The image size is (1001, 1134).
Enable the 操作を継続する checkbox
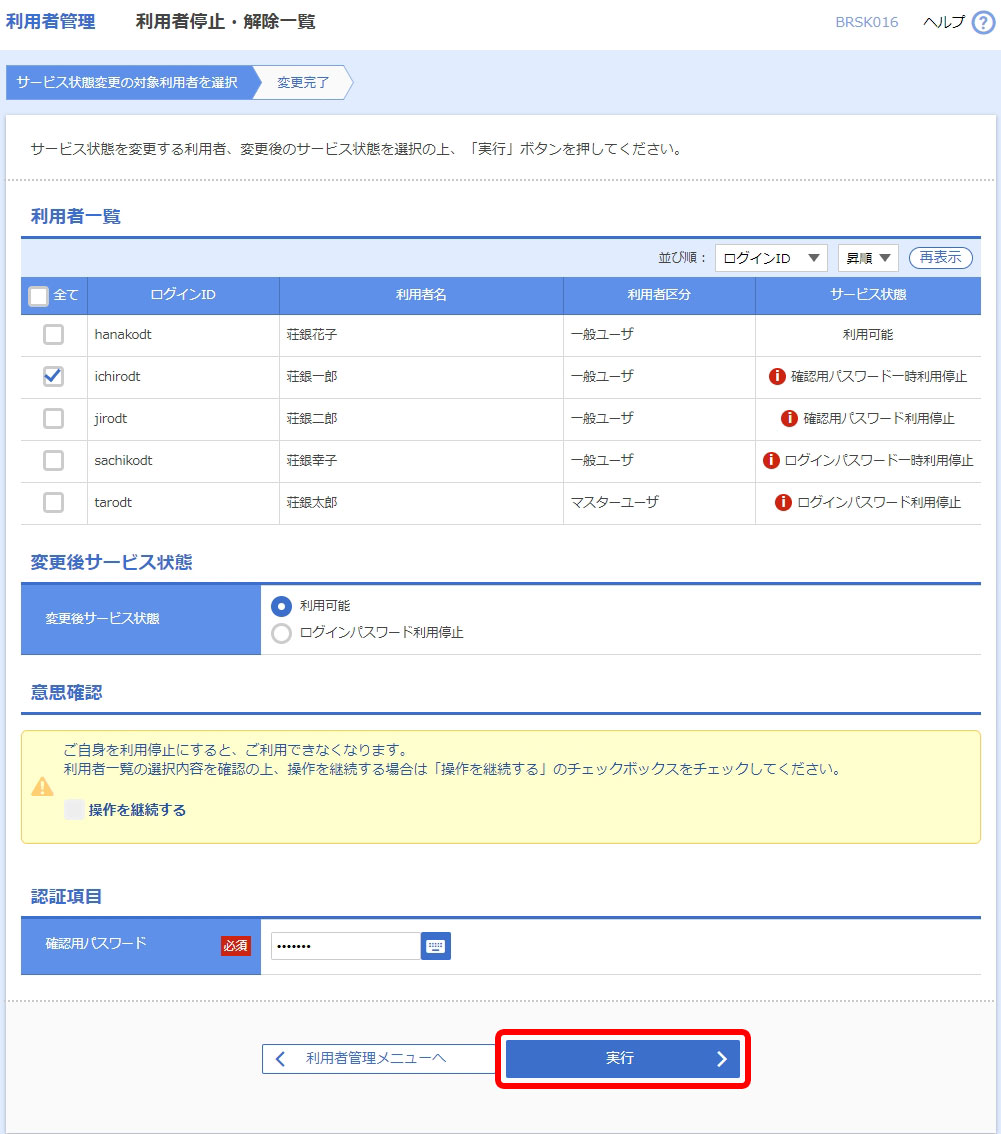click(74, 810)
